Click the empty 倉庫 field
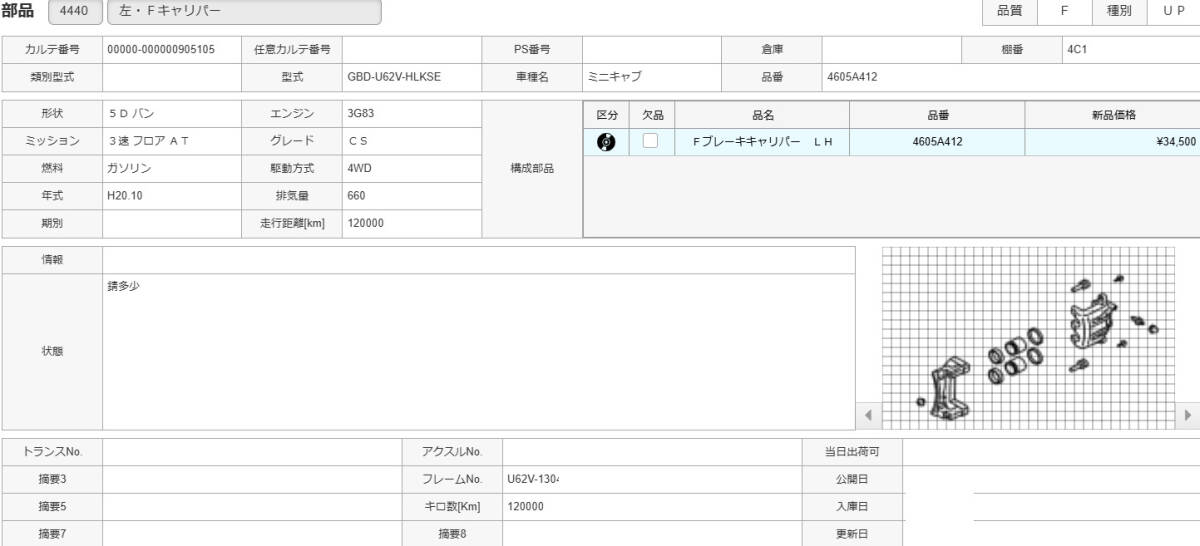Viewport: 1200px width, 546px height. tap(891, 49)
